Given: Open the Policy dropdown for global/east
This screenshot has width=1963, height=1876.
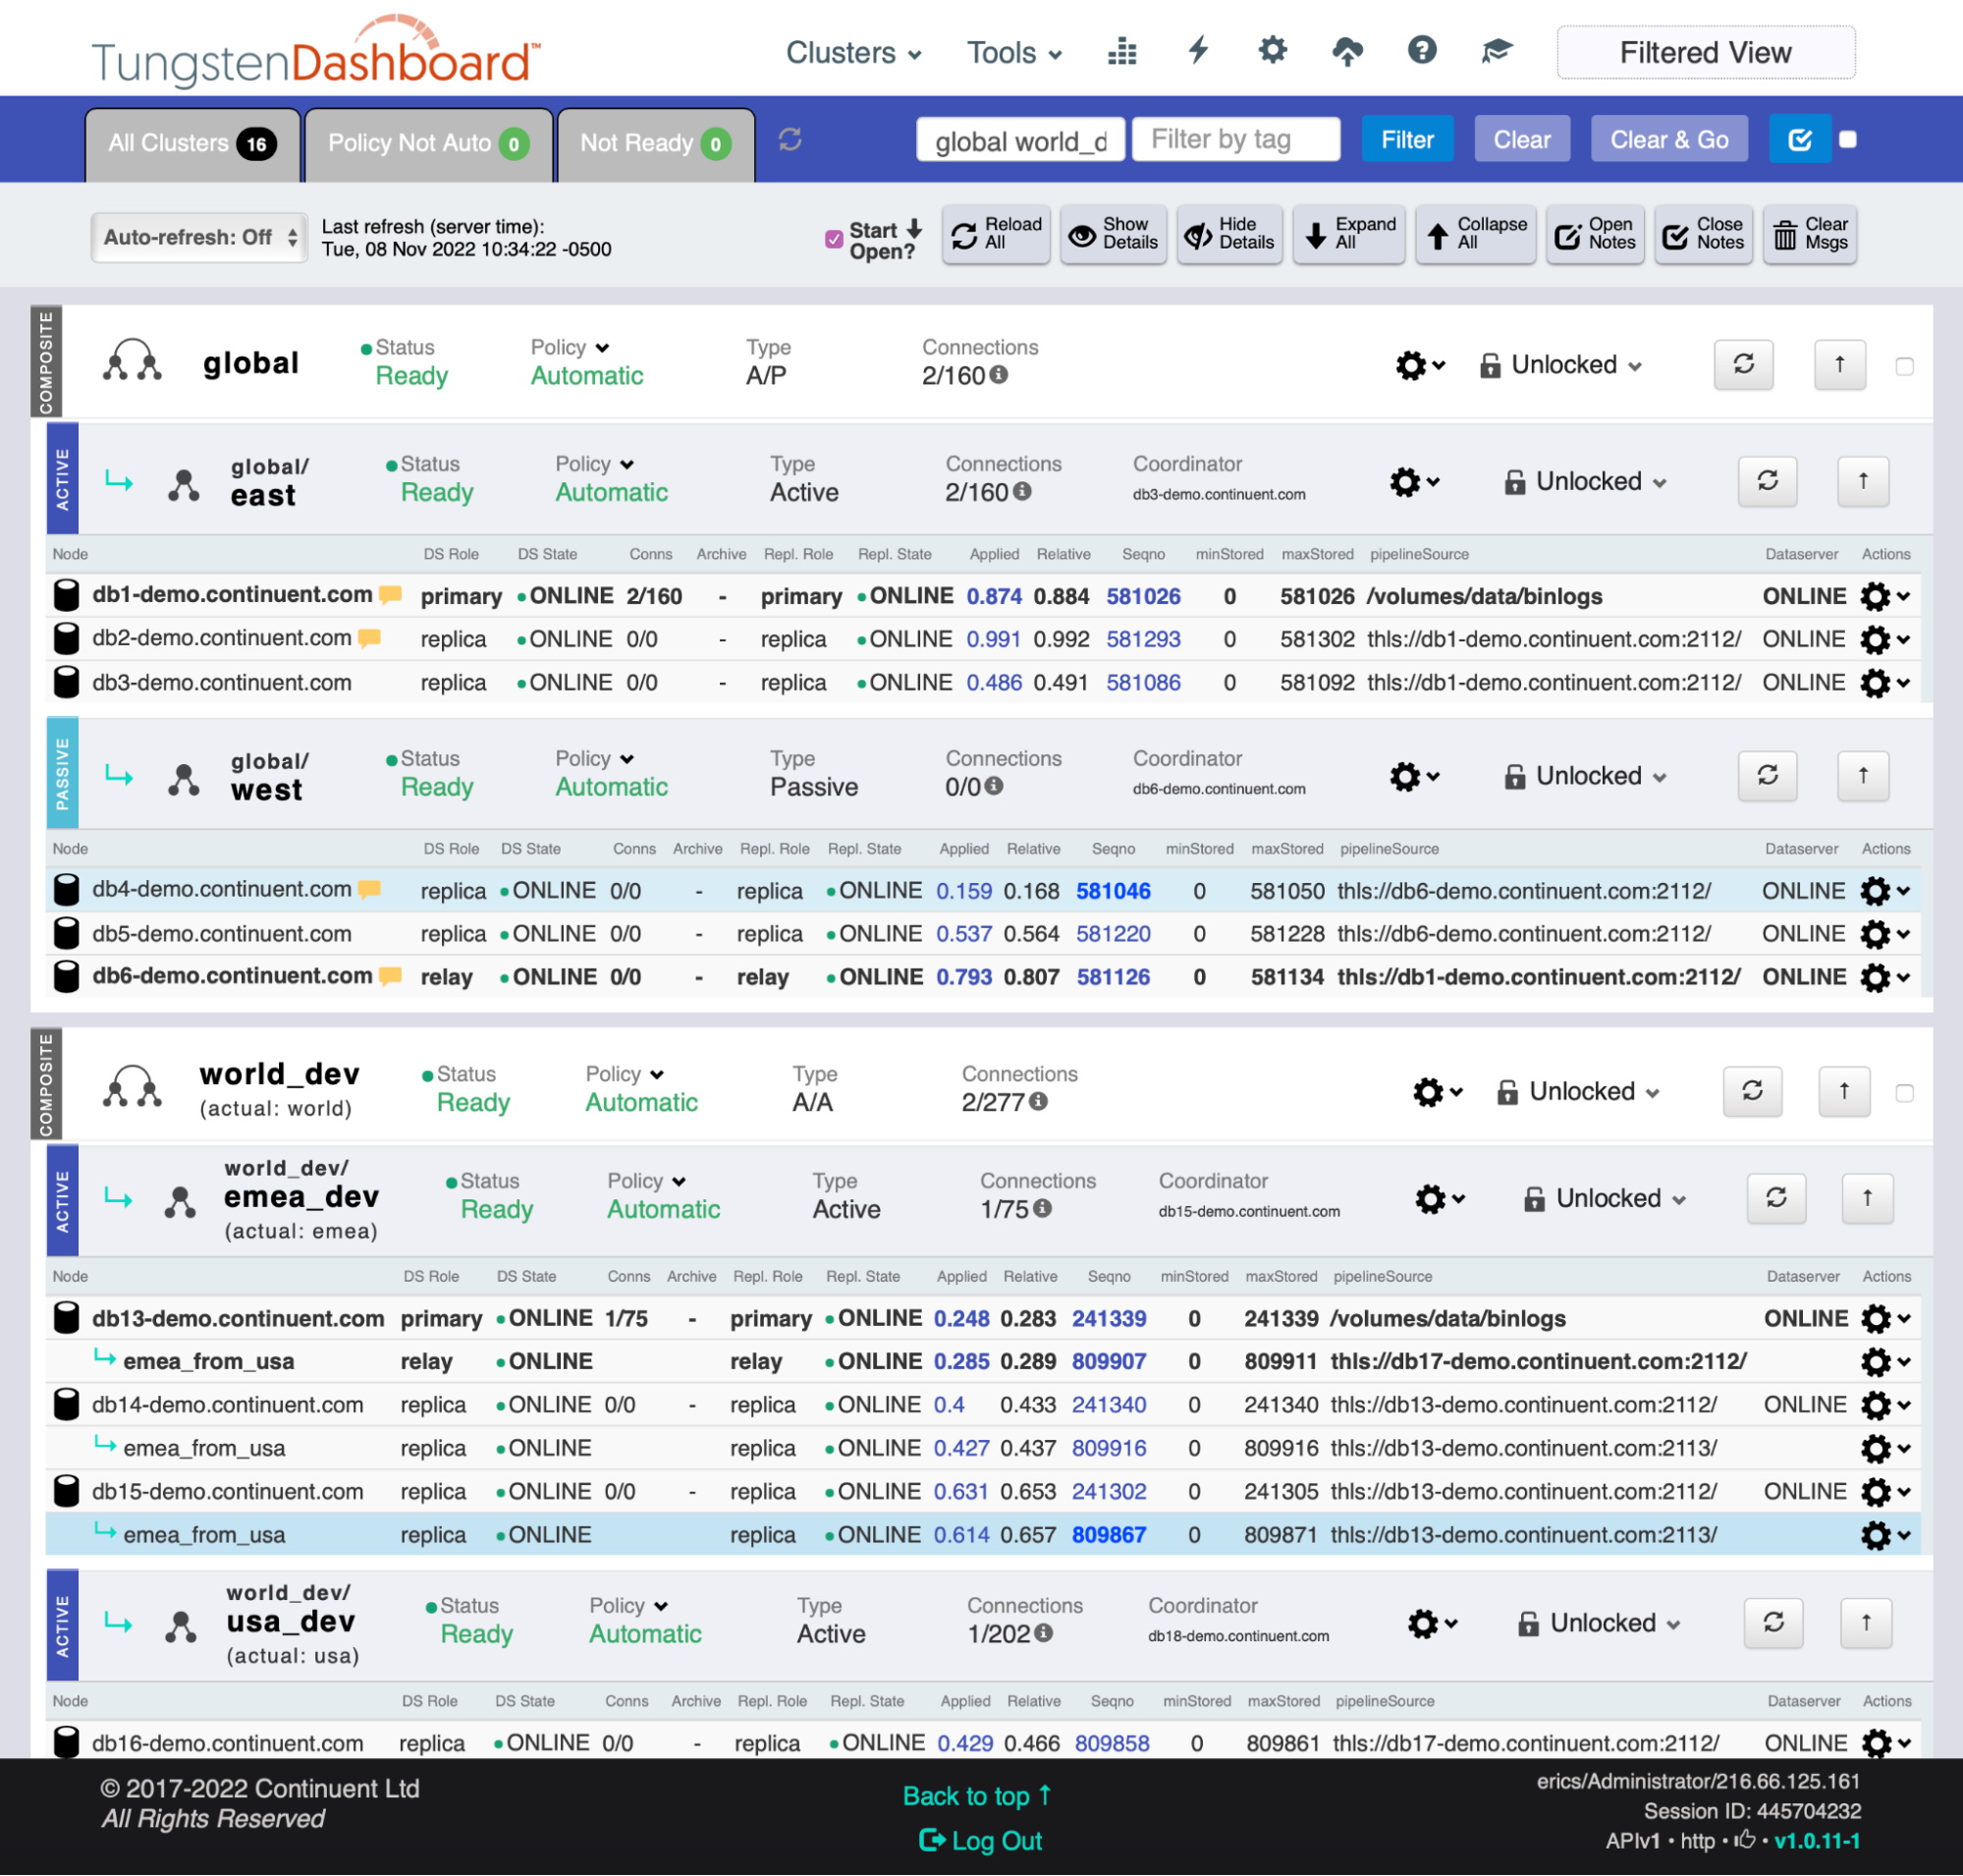Looking at the screenshot, I should pos(594,465).
